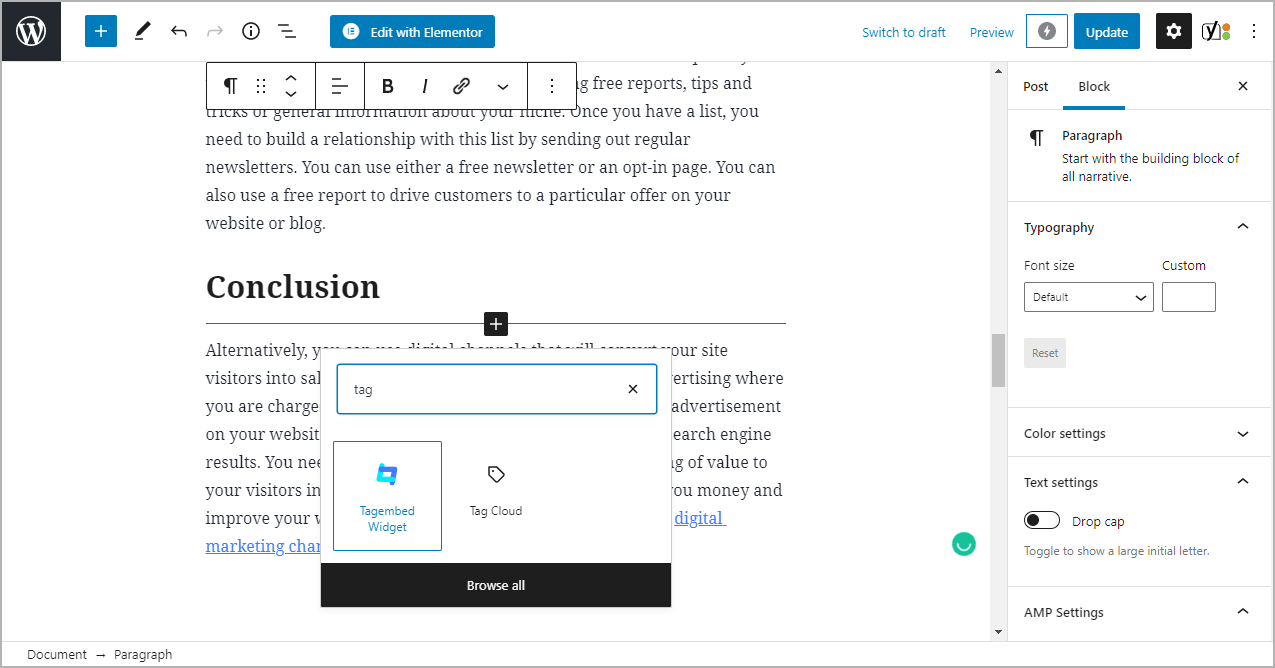
Task: Insert the Tagembed Widget block
Action: (x=387, y=496)
